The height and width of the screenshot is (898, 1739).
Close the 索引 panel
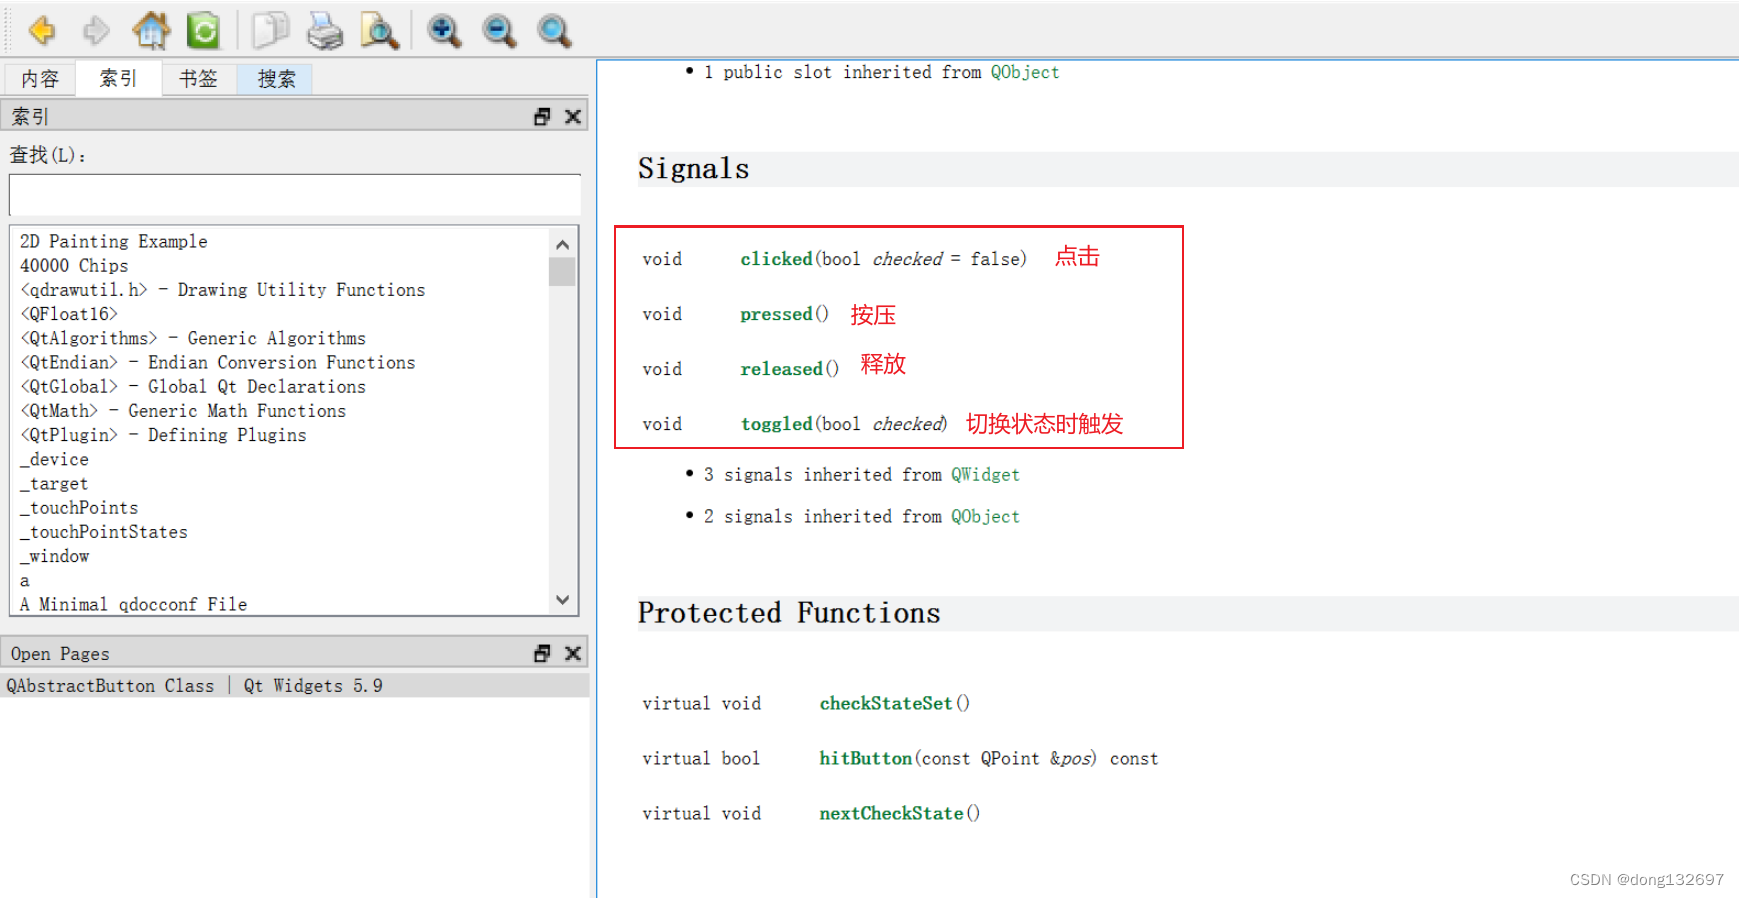[573, 117]
